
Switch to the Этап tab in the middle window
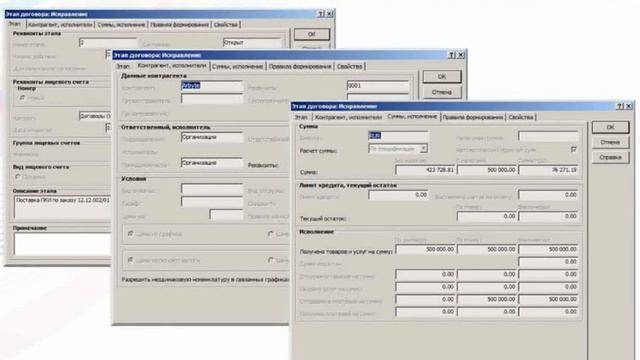[x=123, y=66]
